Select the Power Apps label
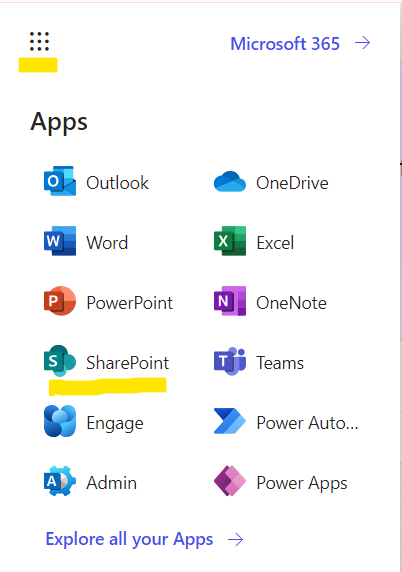The height and width of the screenshot is (572, 402). click(302, 484)
